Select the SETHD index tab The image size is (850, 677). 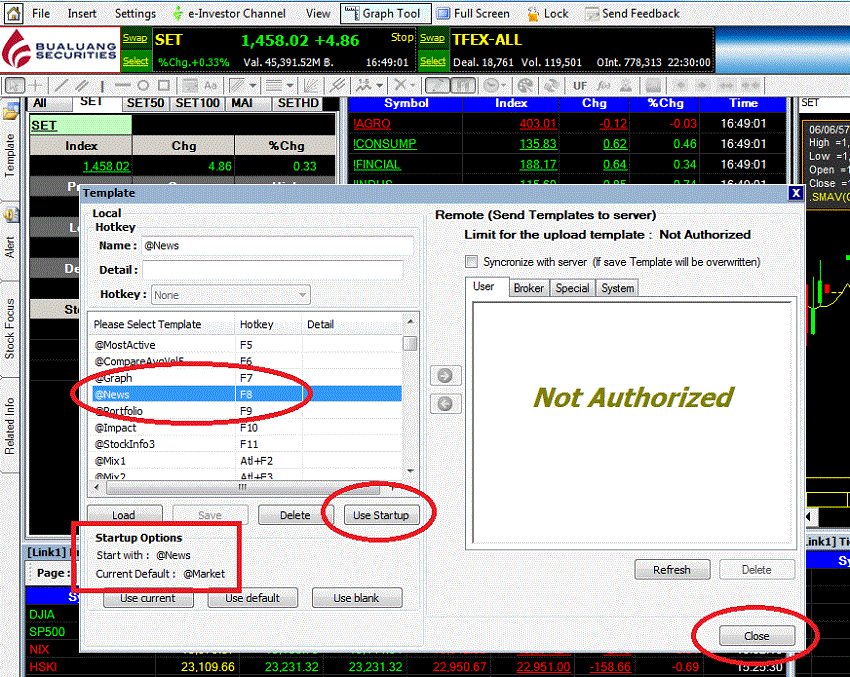pyautogui.click(x=298, y=103)
